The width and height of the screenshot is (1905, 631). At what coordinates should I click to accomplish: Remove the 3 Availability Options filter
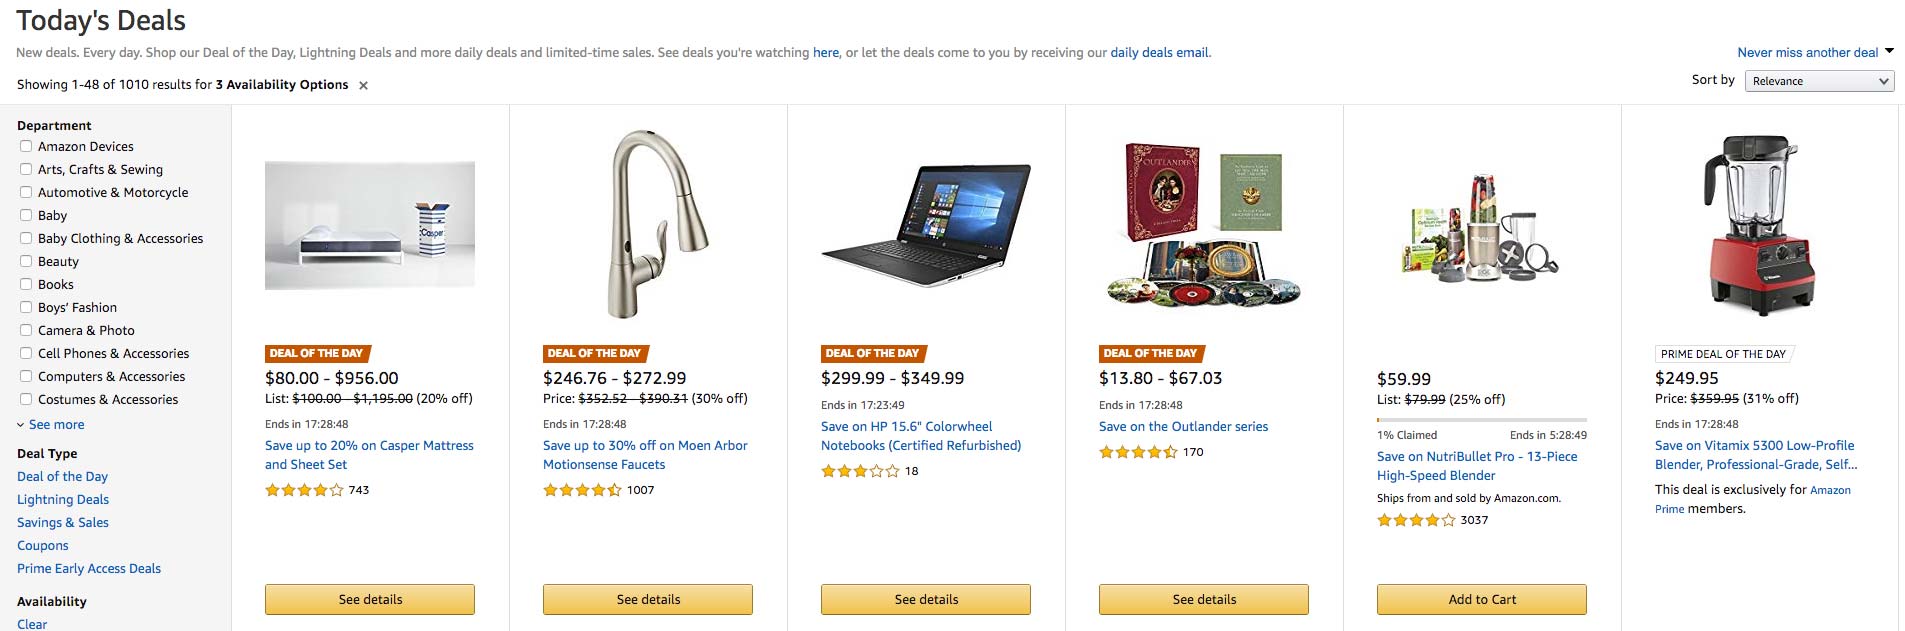pos(362,85)
